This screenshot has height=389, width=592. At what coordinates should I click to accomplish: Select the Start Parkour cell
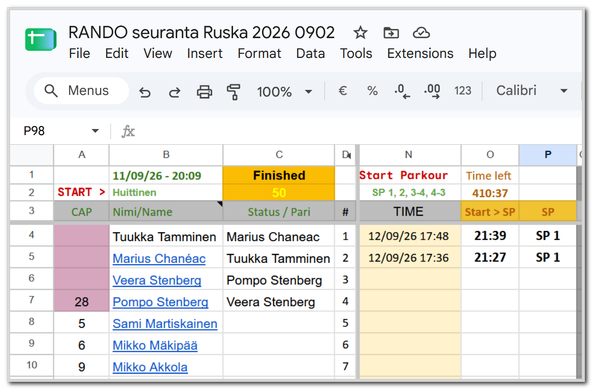410,175
